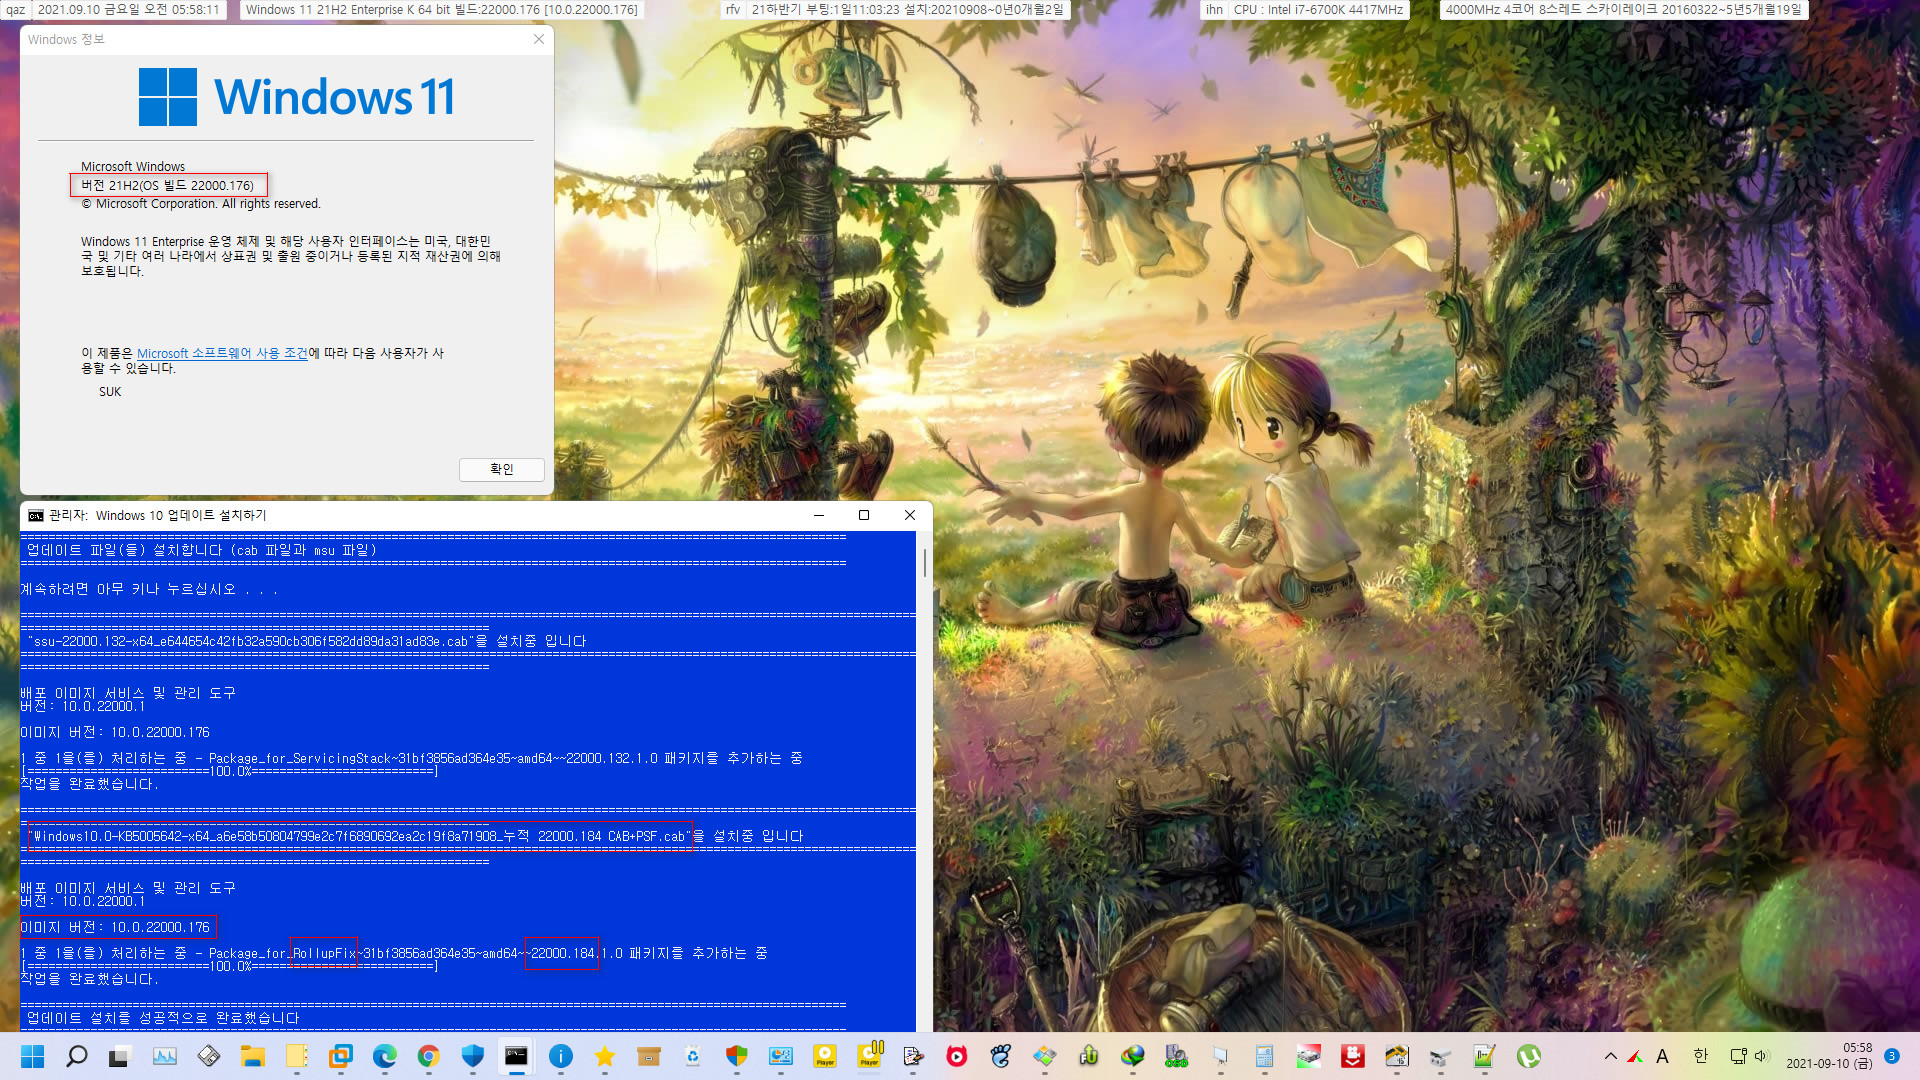Launch Google Chrome from the taskbar

(x=428, y=1056)
